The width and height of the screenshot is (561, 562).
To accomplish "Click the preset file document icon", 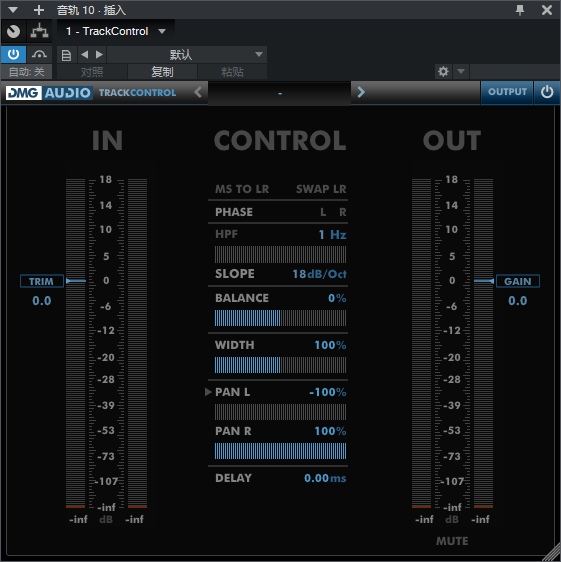I will (66, 55).
